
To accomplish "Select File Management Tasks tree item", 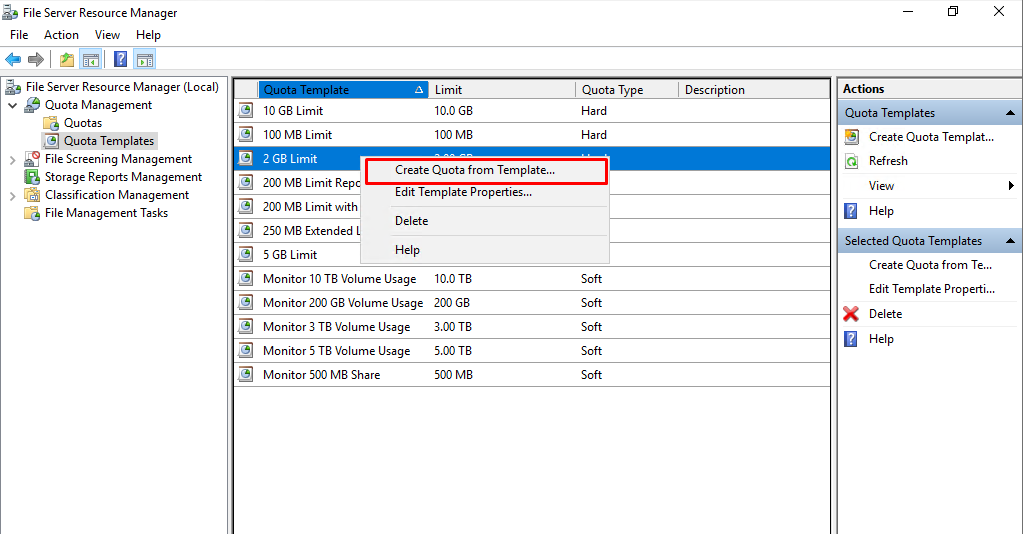I will pyautogui.click(x=106, y=213).
